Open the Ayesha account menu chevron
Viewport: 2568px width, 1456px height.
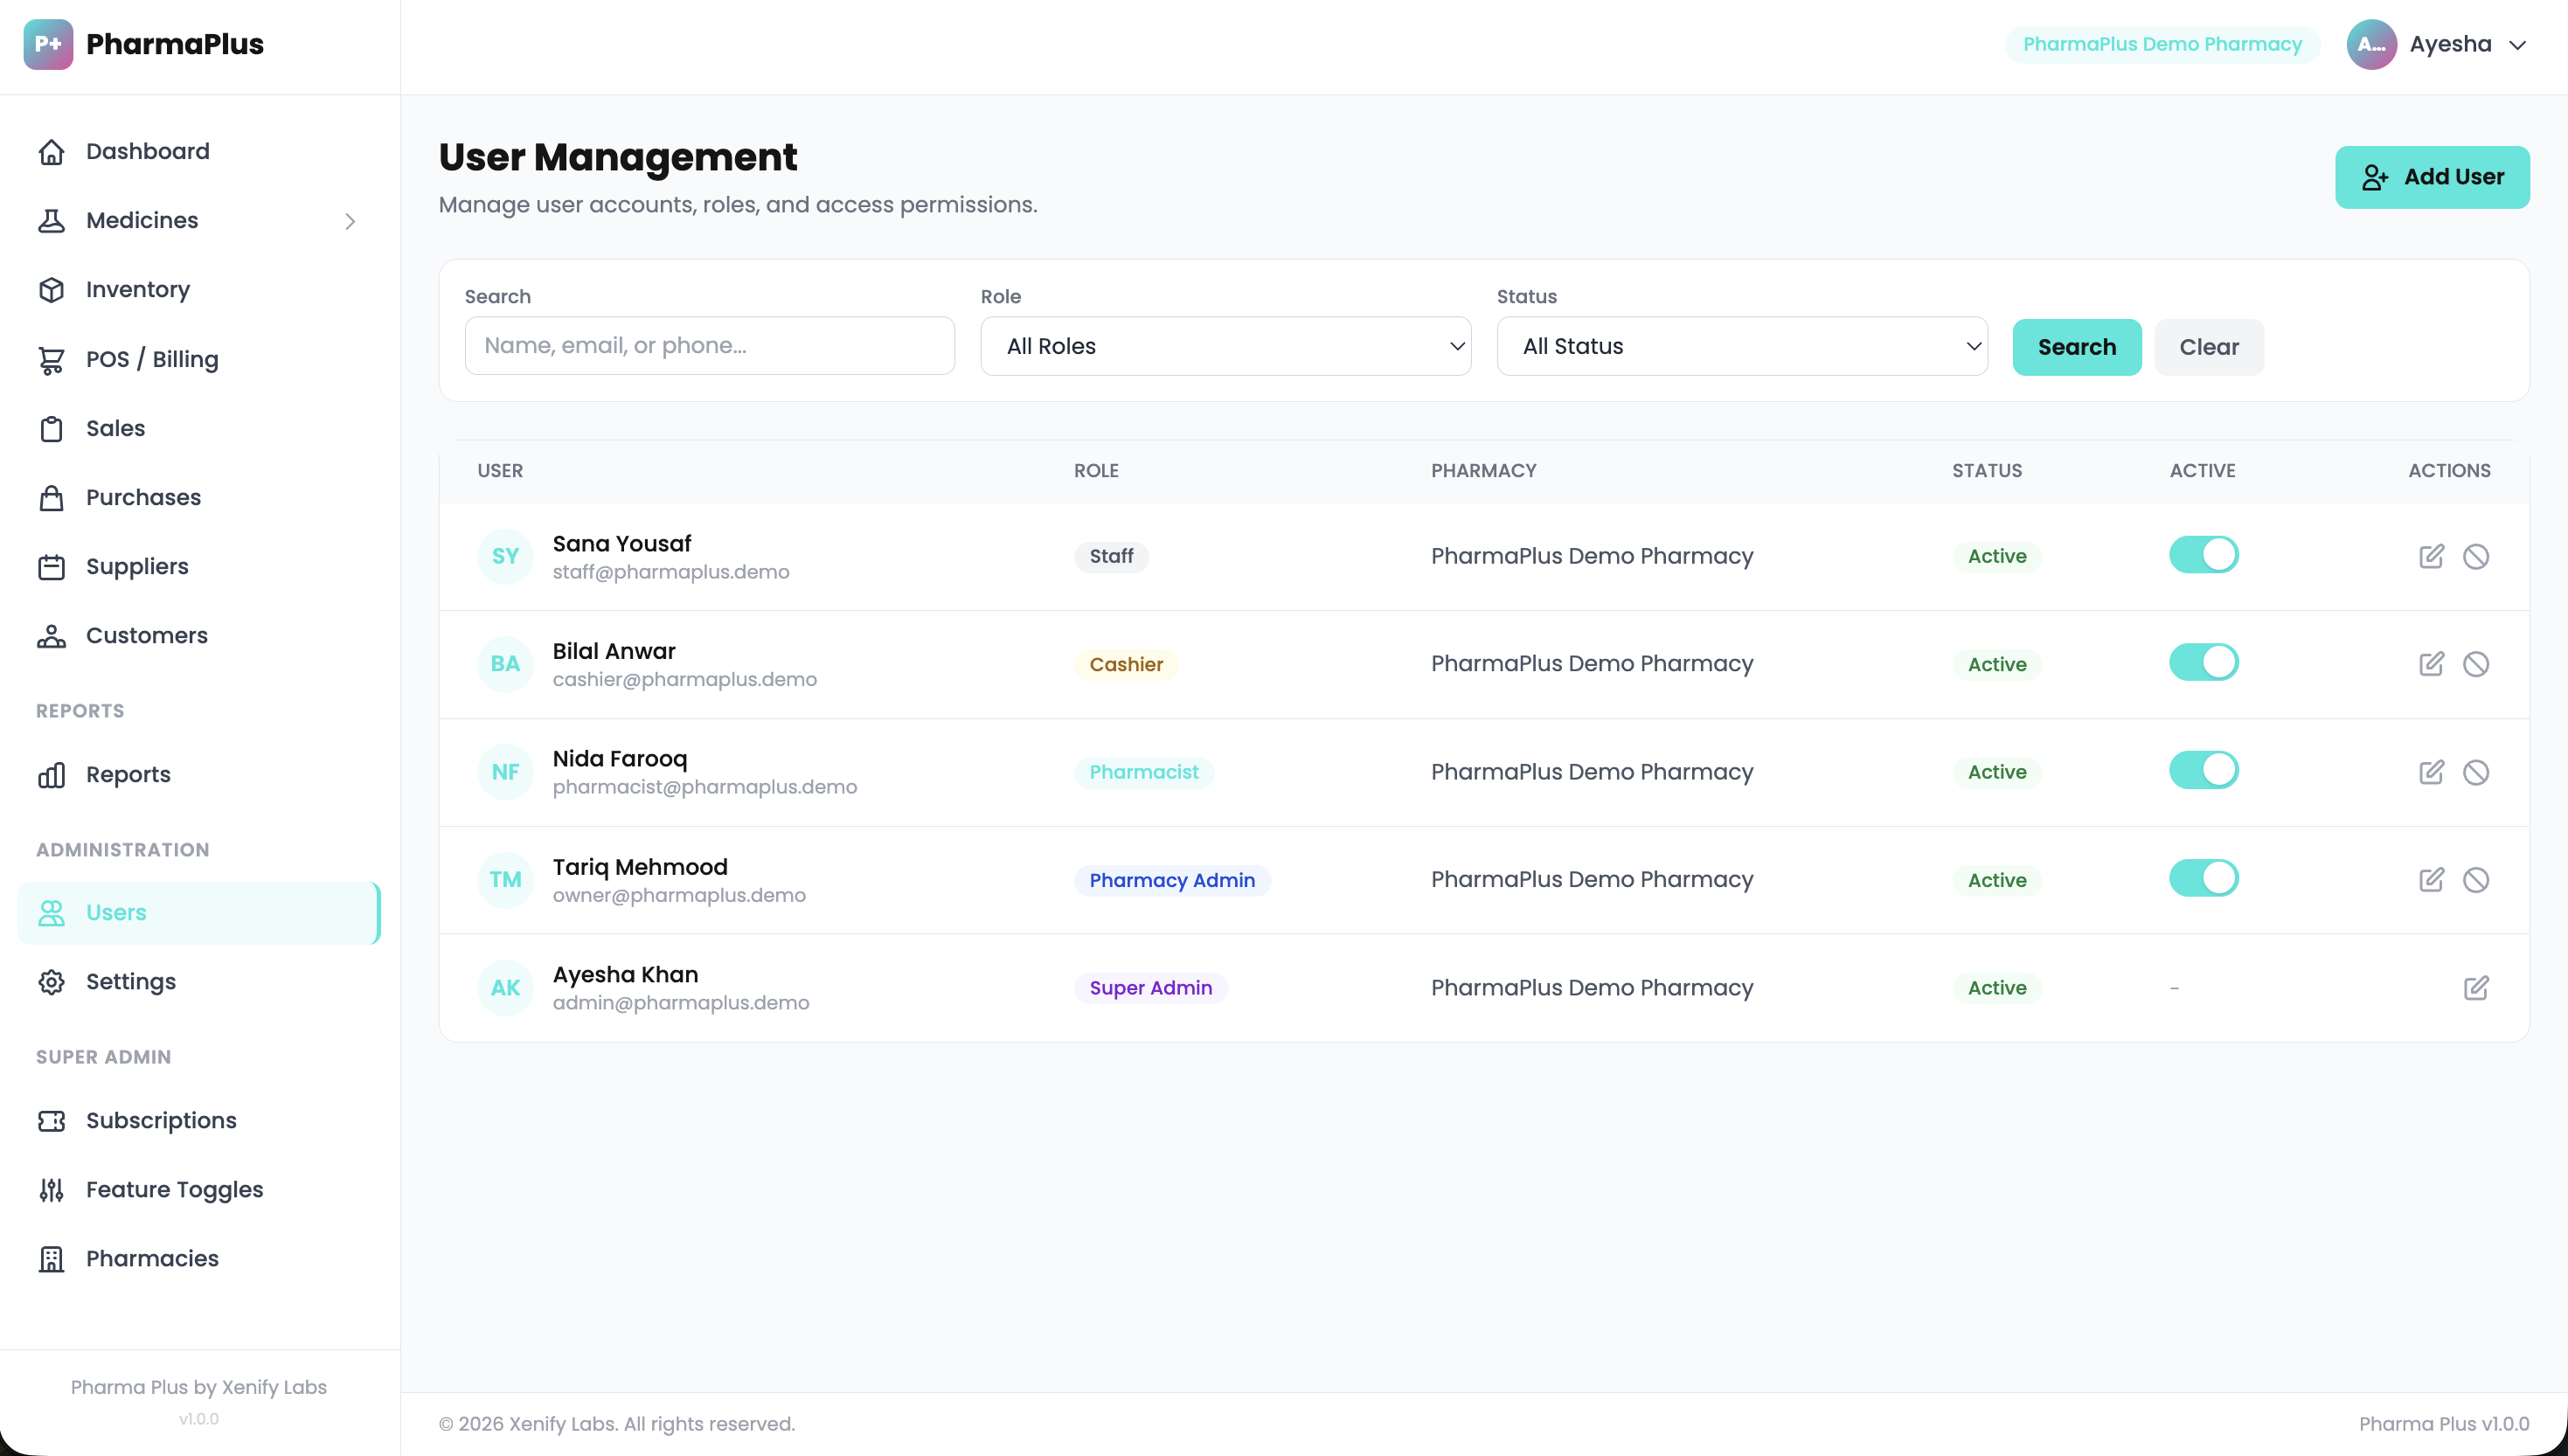[x=2518, y=45]
